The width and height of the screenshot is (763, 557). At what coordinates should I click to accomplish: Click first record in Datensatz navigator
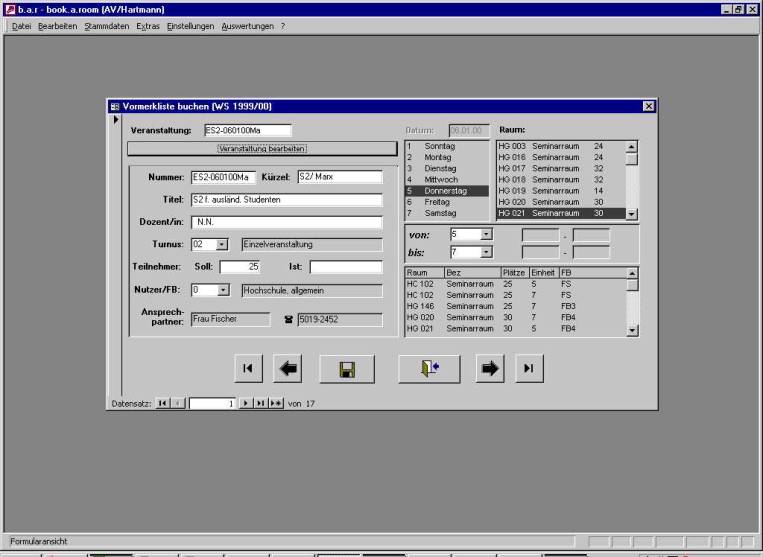(x=163, y=403)
